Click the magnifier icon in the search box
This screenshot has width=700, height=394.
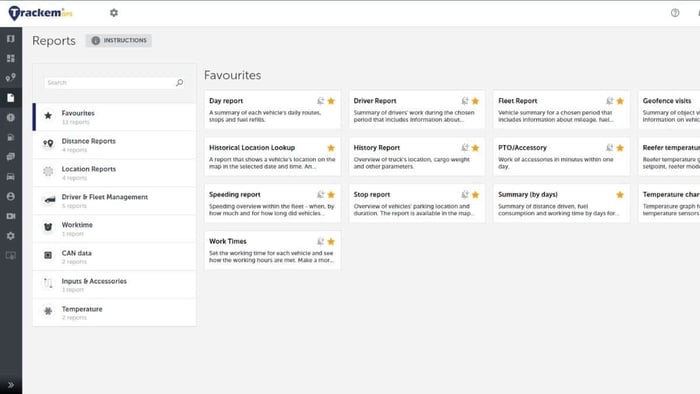(x=179, y=83)
